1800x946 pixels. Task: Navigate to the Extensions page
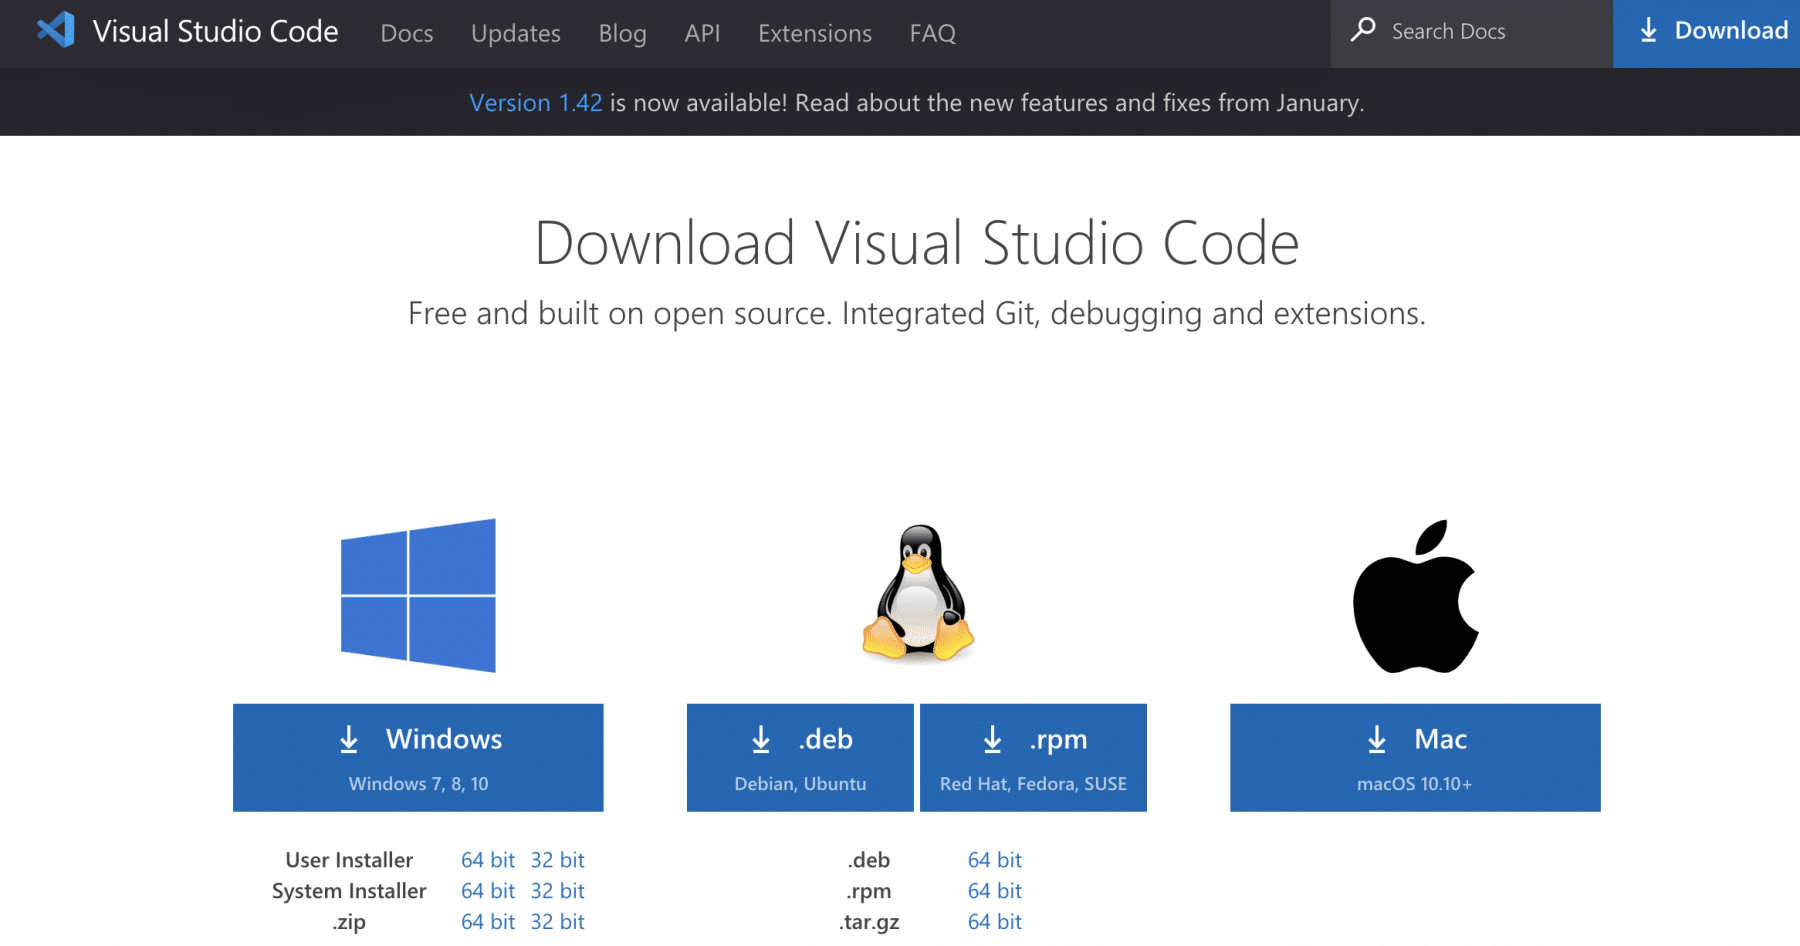tap(814, 33)
